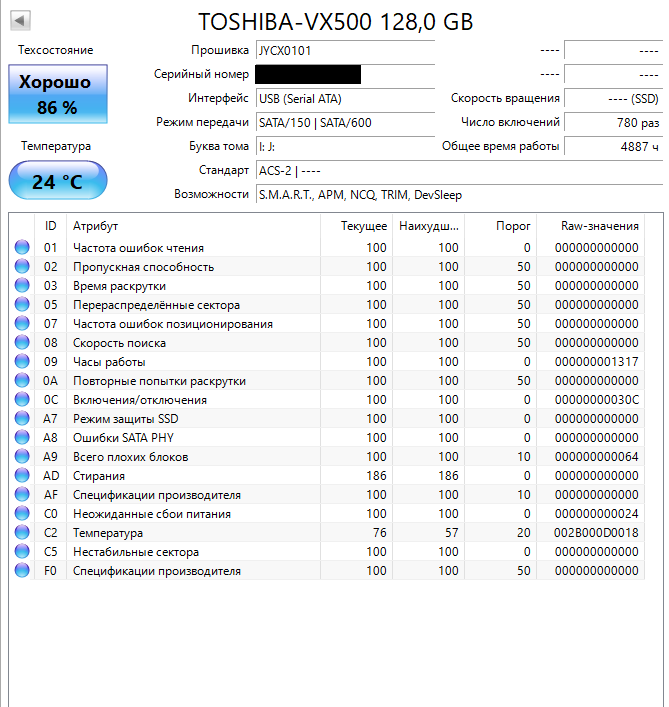This screenshot has height=707, width=669.
Task: Select the Ошибки SATA PHY attribute name
Action: pyautogui.click(x=124, y=437)
